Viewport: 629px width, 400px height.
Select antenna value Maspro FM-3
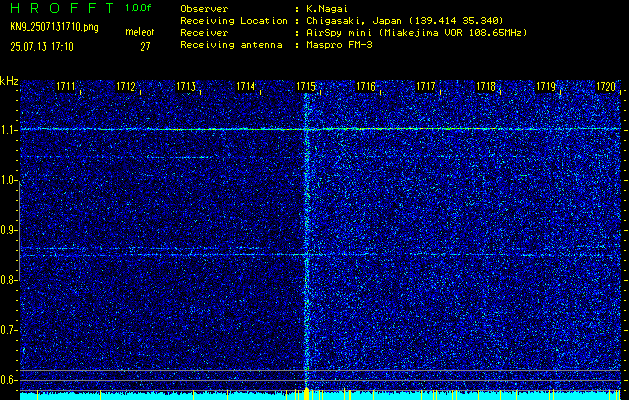[339, 45]
